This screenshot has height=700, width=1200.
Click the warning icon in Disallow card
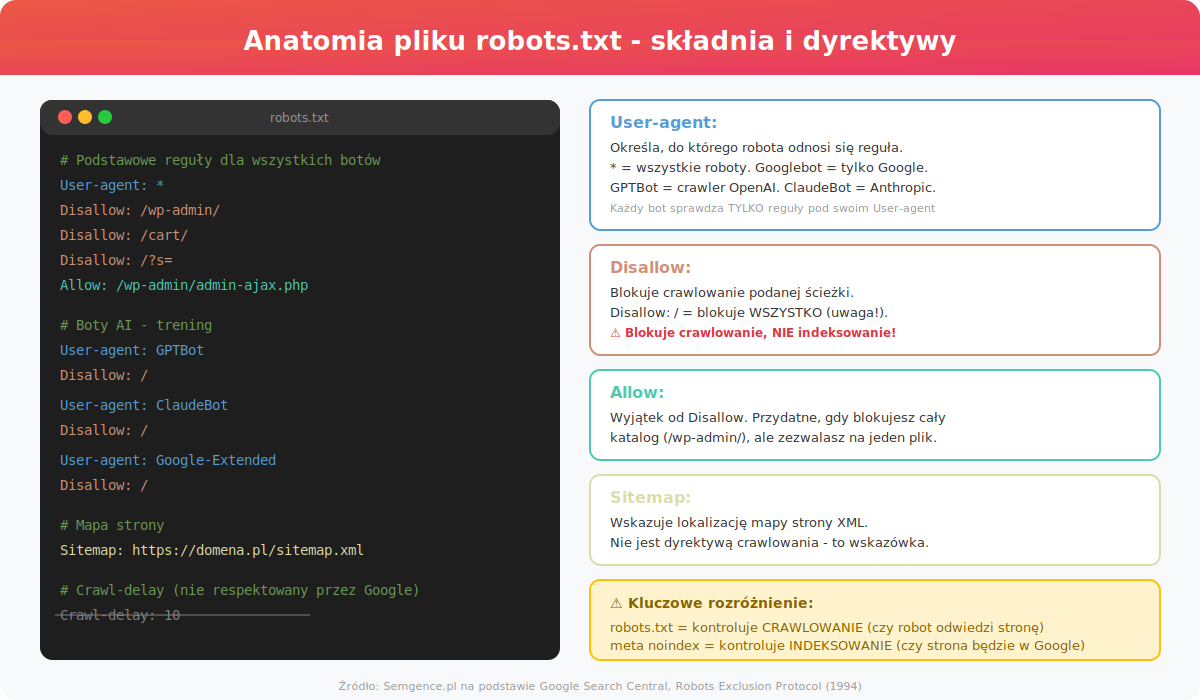coord(615,332)
